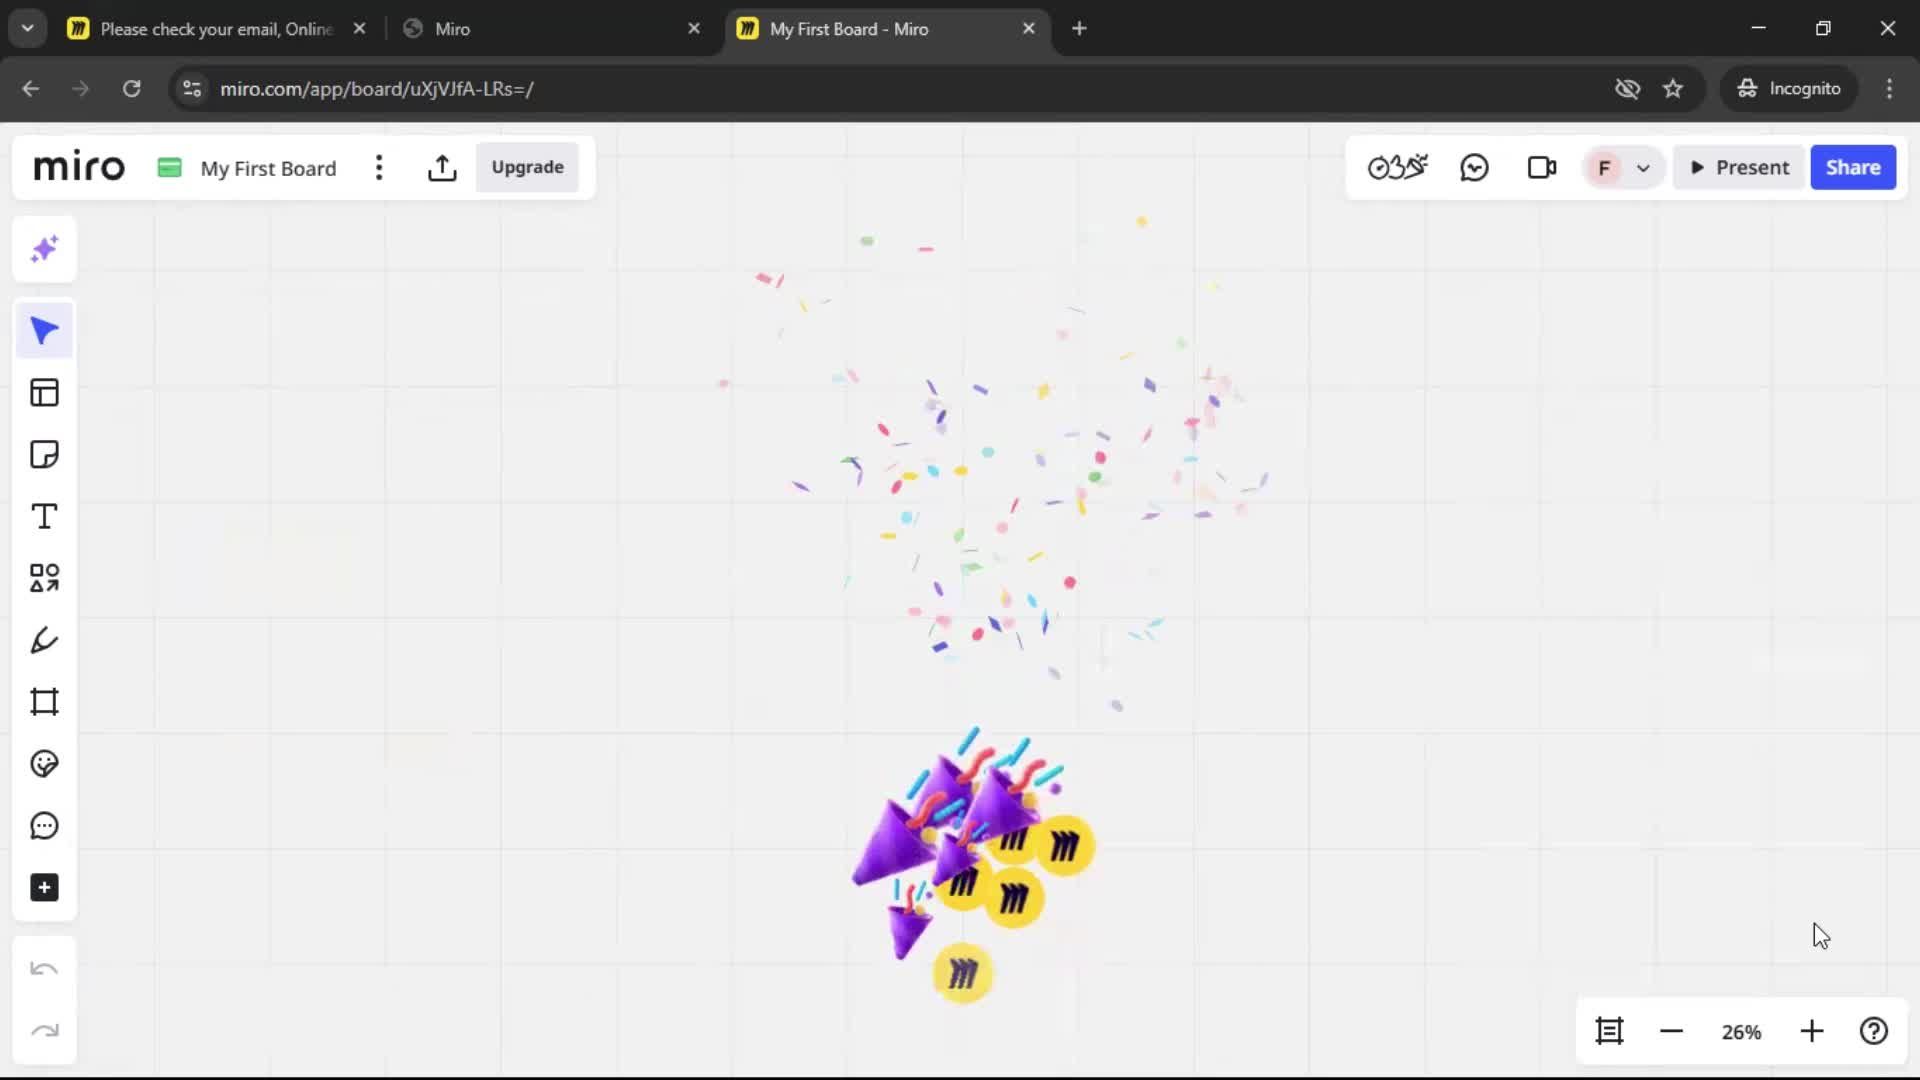Screen dimensions: 1920x1080
Task: Click the Undo arrow
Action: [x=44, y=968]
